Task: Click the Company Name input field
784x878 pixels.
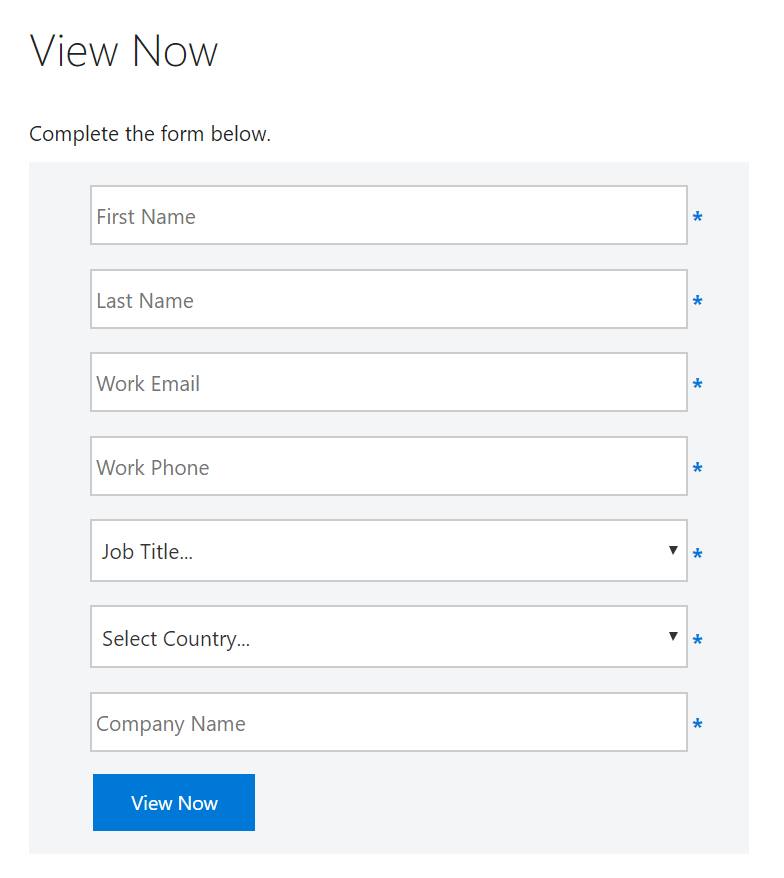Action: click(388, 722)
